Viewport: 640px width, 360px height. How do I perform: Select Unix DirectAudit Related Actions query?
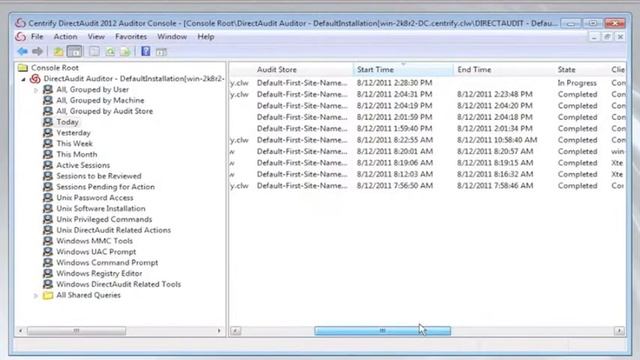[113, 230]
